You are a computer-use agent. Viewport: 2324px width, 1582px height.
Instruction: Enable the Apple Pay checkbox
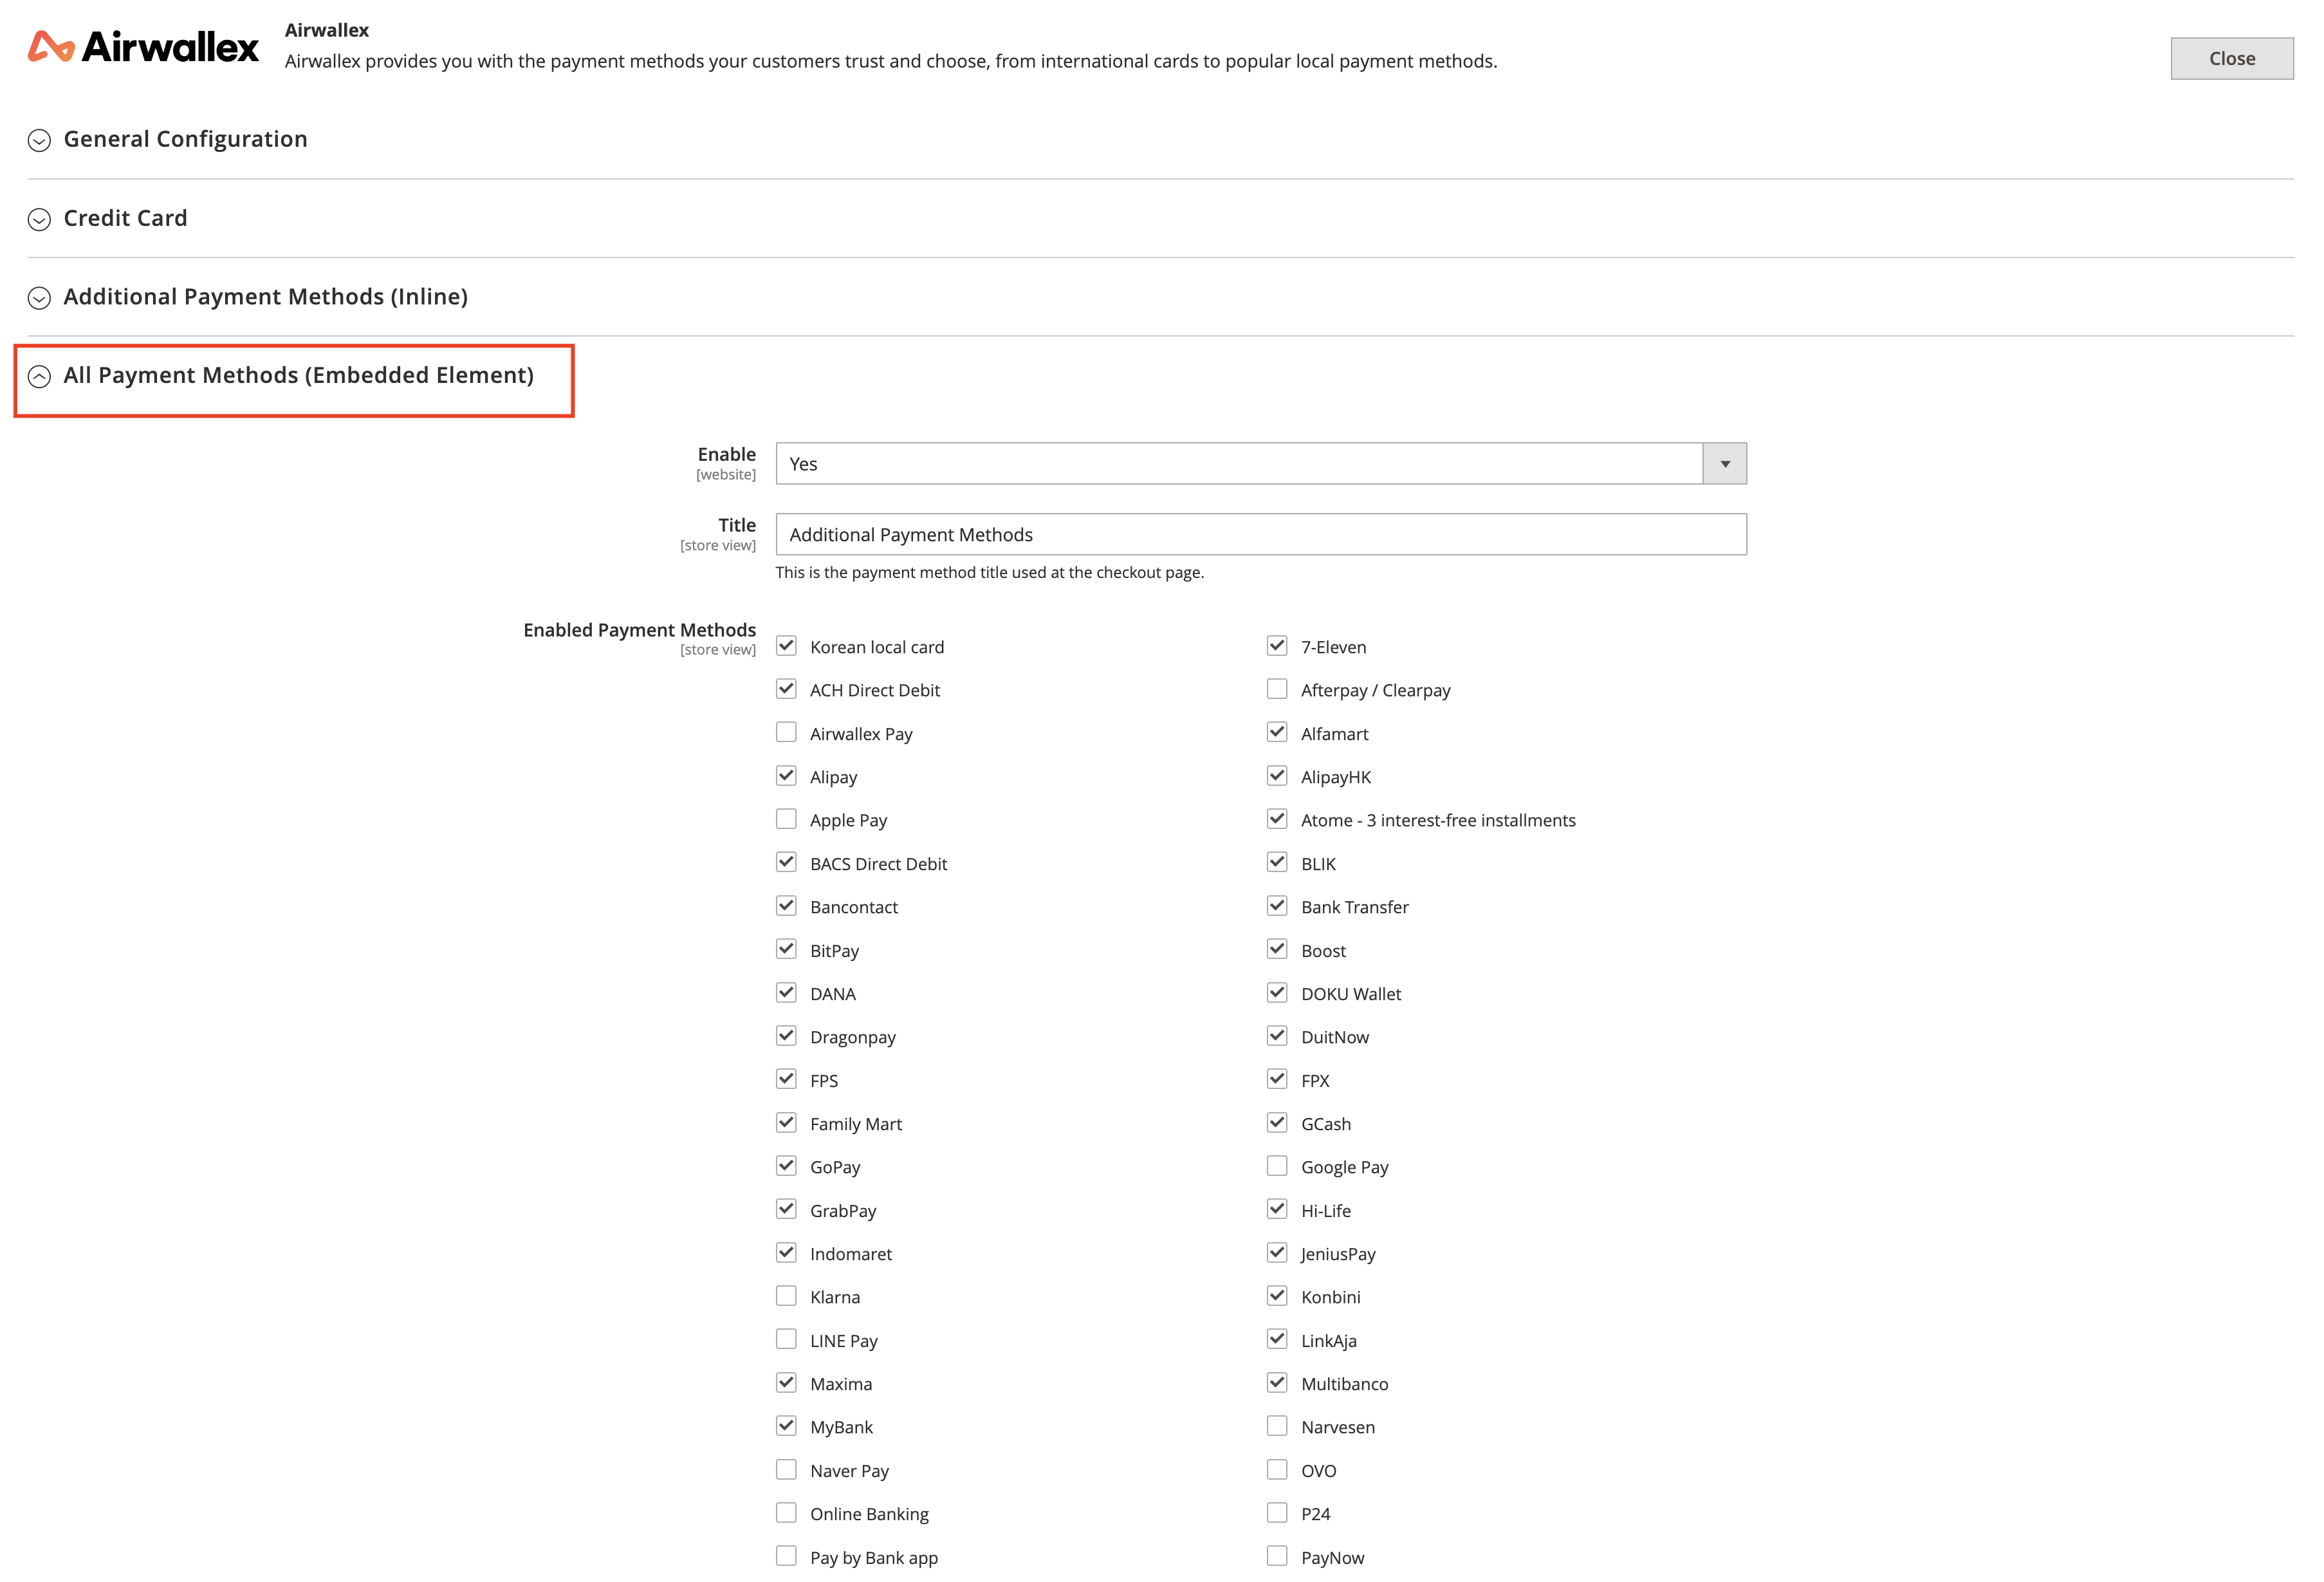click(786, 819)
